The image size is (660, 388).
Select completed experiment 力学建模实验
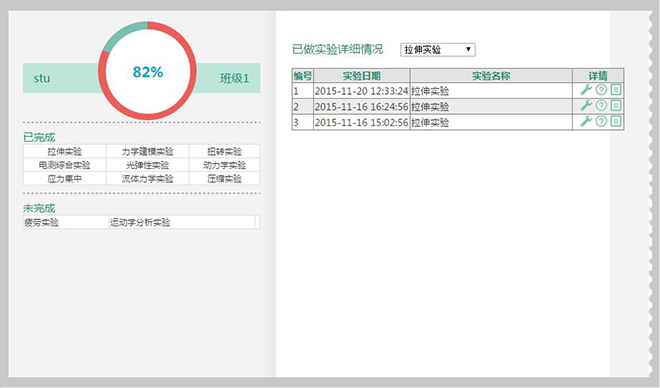tap(147, 151)
